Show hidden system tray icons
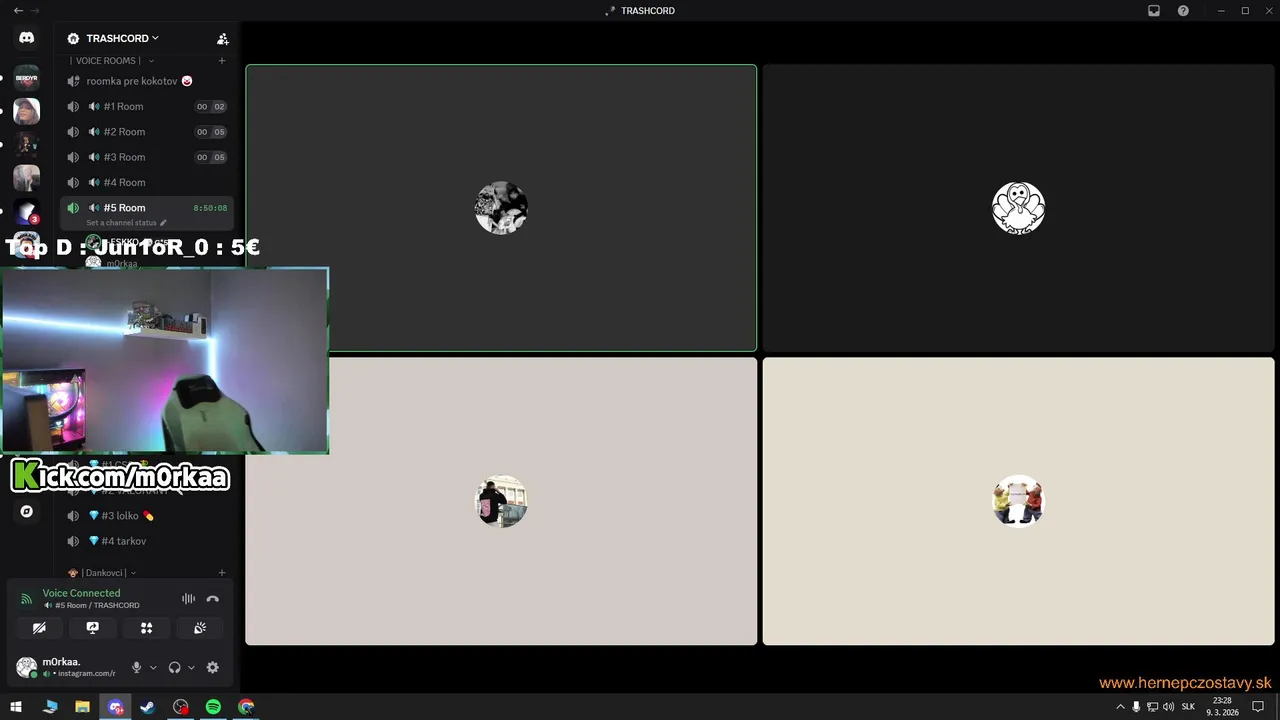 pyautogui.click(x=1120, y=707)
